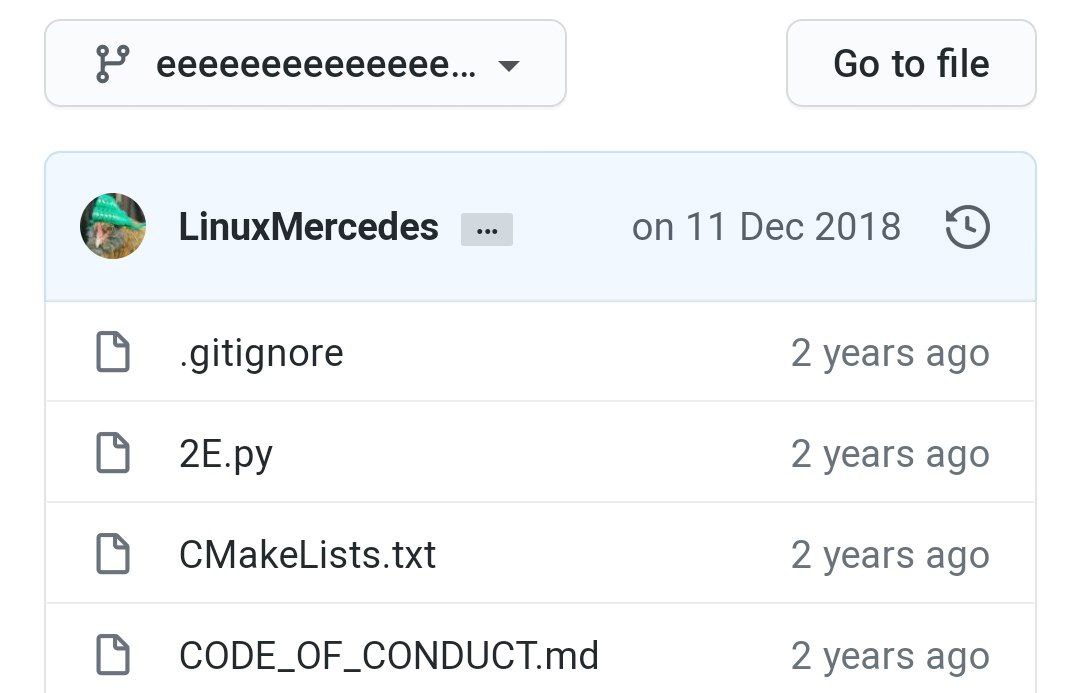Click the .gitignore file icon
This screenshot has height=693, width=1080.
(x=113, y=352)
